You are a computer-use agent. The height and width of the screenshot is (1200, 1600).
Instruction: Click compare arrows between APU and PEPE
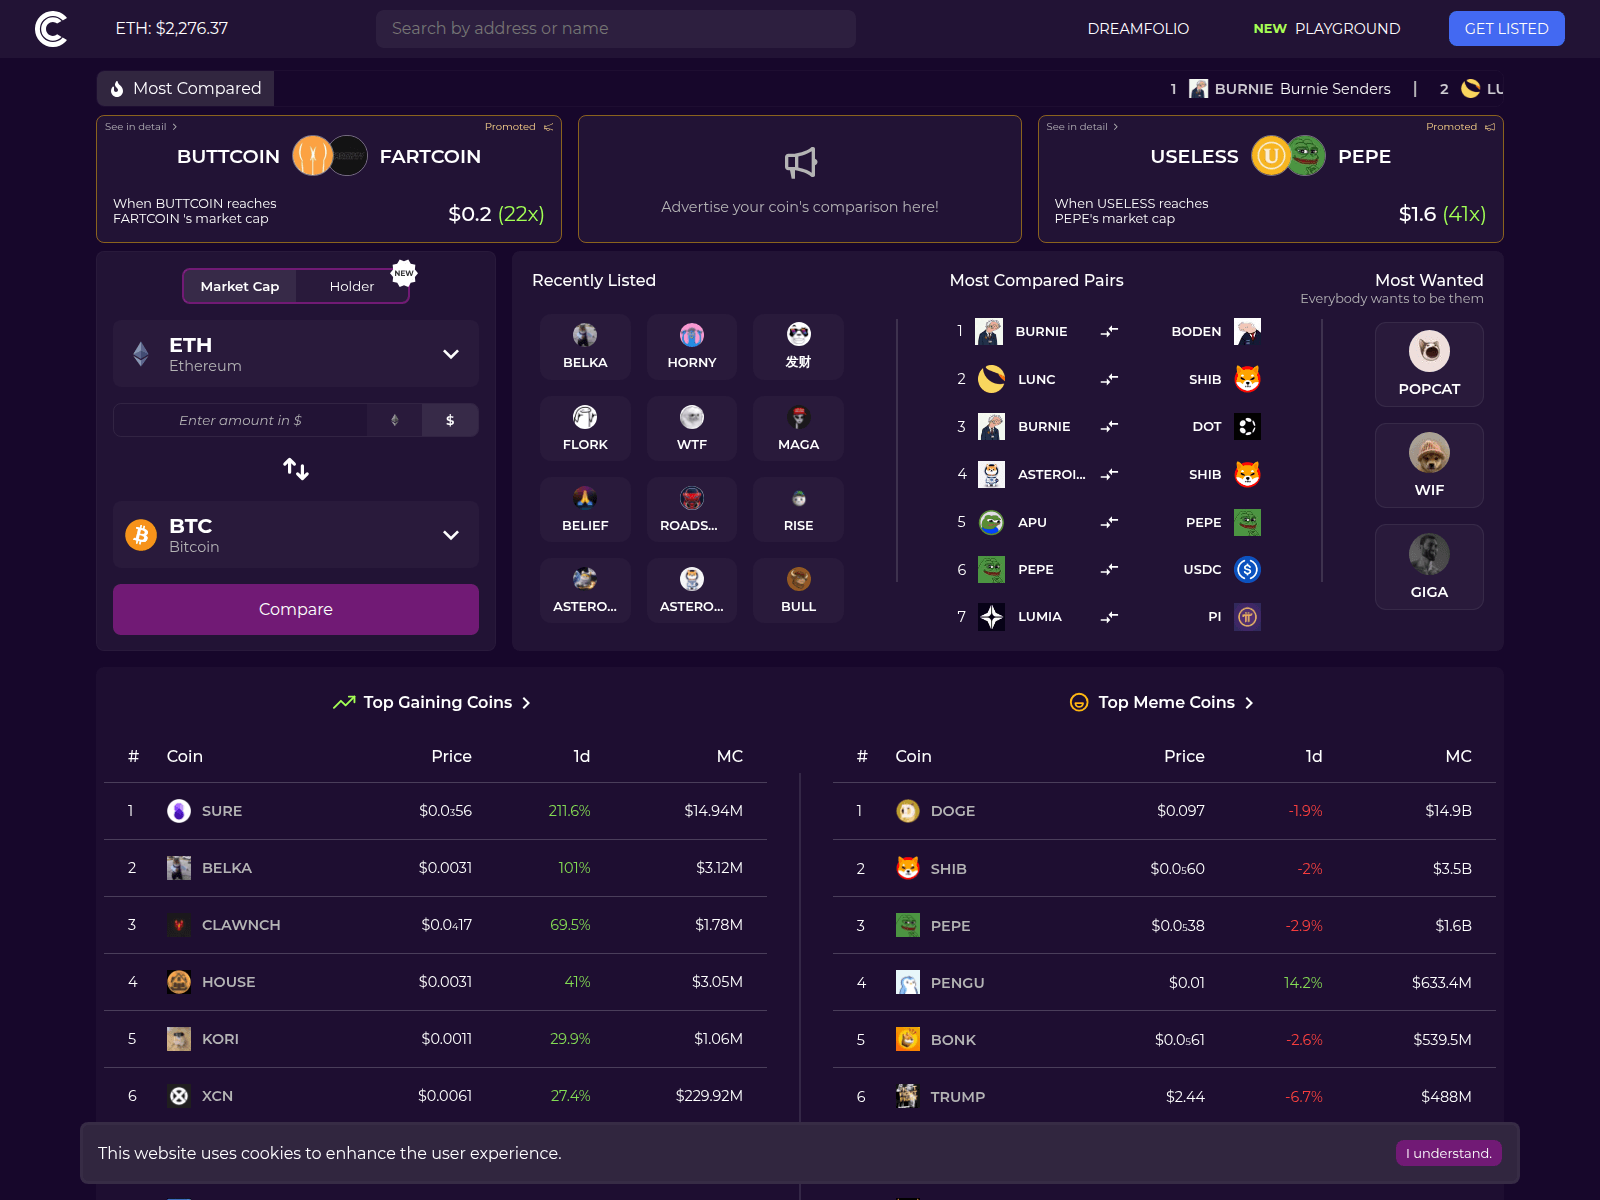[x=1109, y=522]
